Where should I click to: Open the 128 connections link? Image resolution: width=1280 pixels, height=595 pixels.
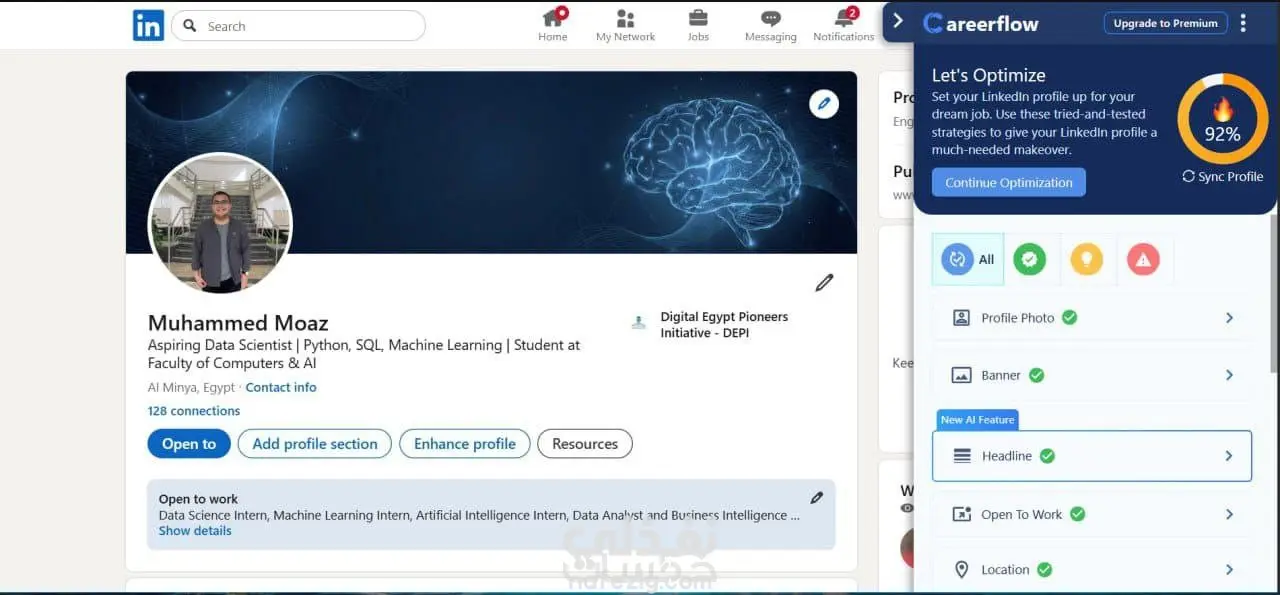point(194,411)
